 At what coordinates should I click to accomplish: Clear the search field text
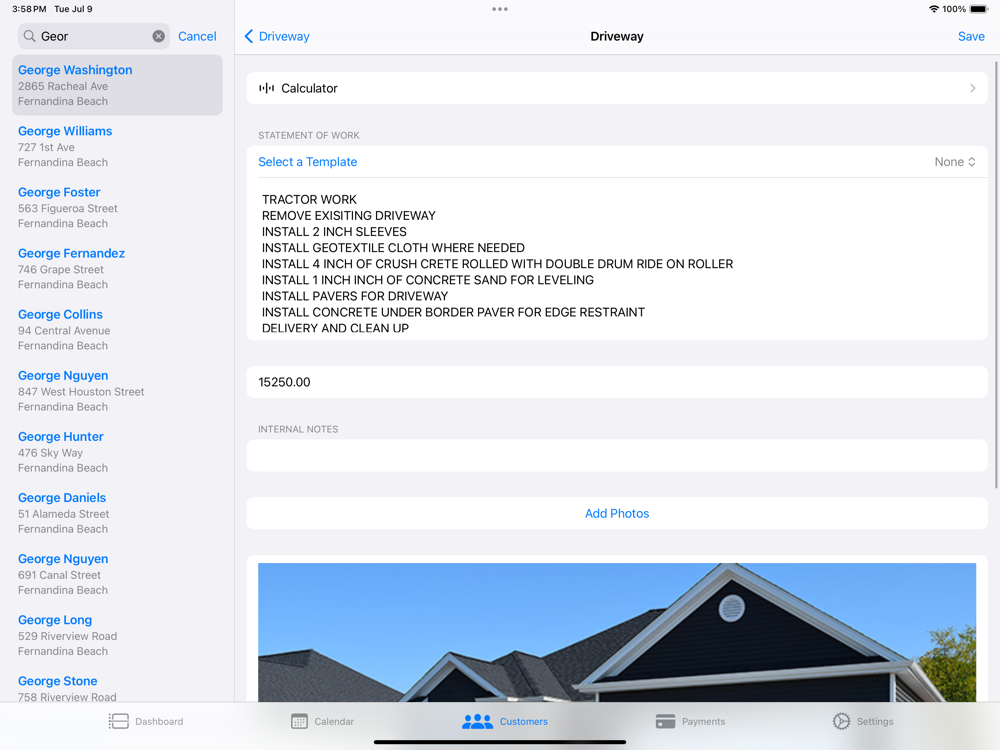[x=159, y=36]
